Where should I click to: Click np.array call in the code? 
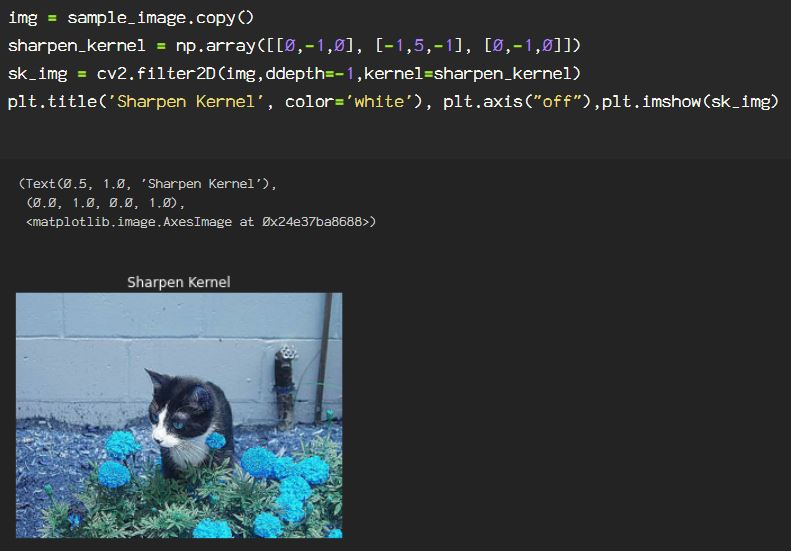pos(378,46)
